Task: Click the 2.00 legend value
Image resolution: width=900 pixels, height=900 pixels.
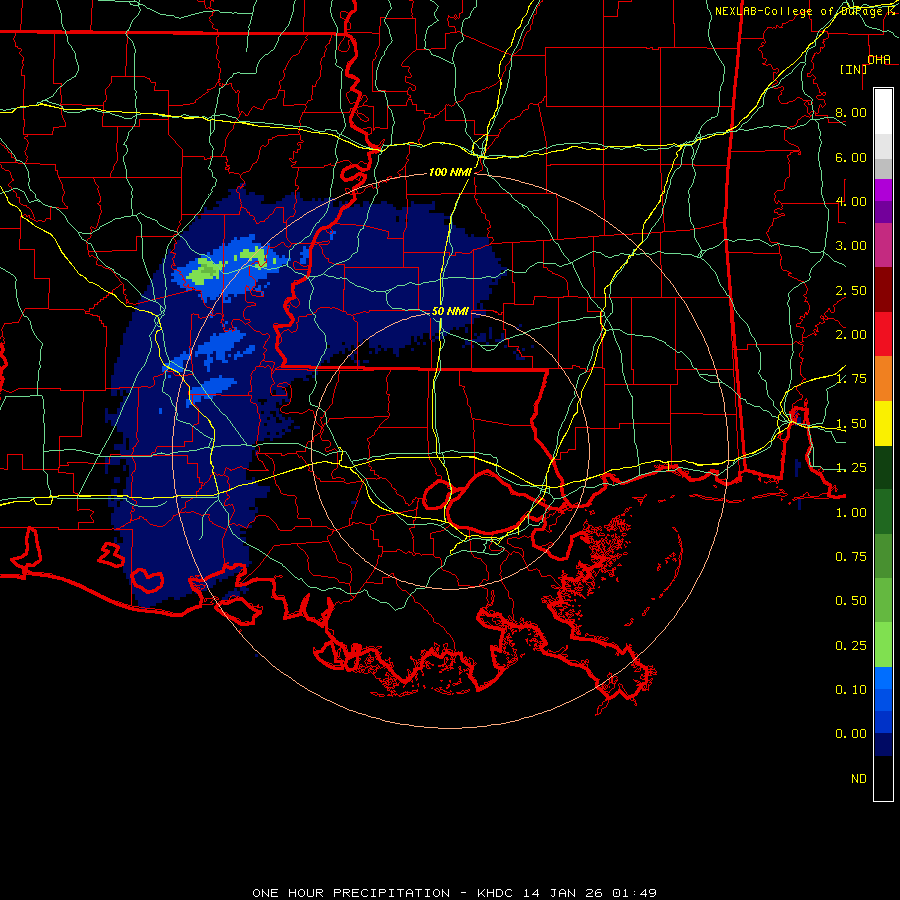Action: (x=851, y=335)
